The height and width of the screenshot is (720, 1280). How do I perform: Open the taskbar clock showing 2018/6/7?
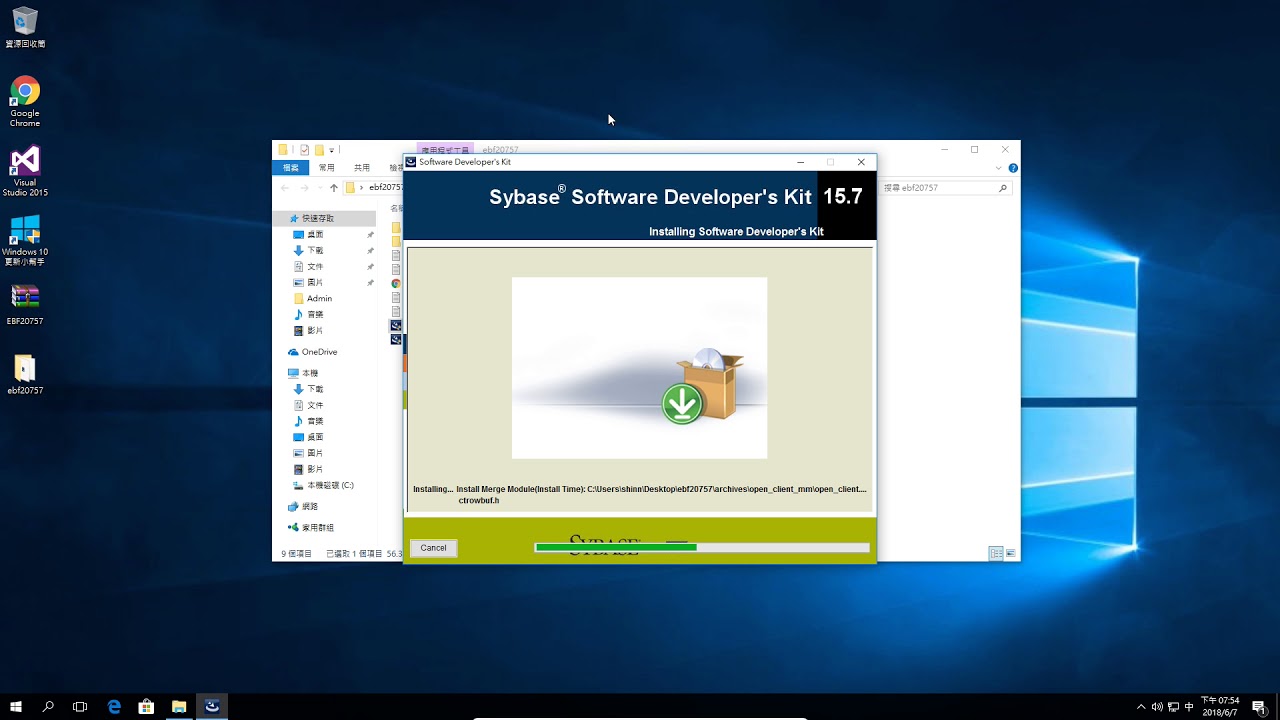1220,707
